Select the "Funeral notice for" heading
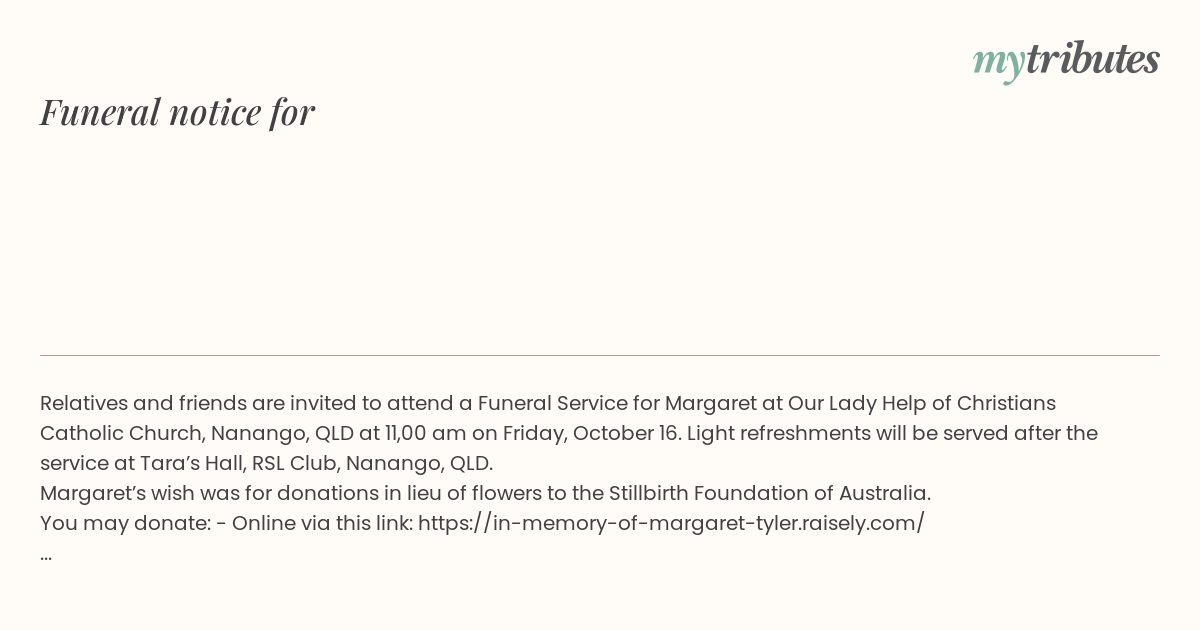The width and height of the screenshot is (1200, 630). pyautogui.click(x=177, y=112)
